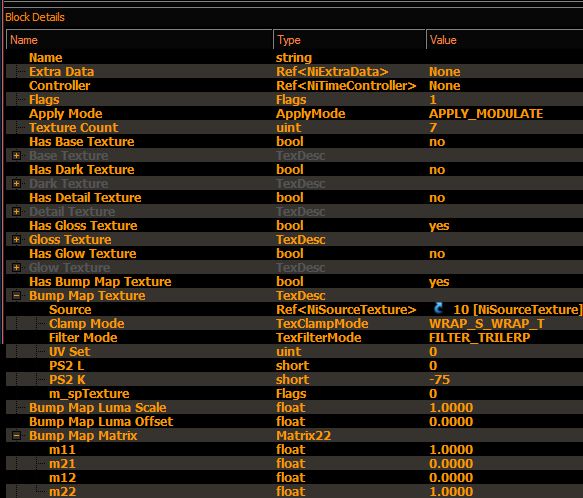Collapse the Bump Map Texture row
Image resolution: width=583 pixels, height=498 pixels.
pyautogui.click(x=16, y=296)
